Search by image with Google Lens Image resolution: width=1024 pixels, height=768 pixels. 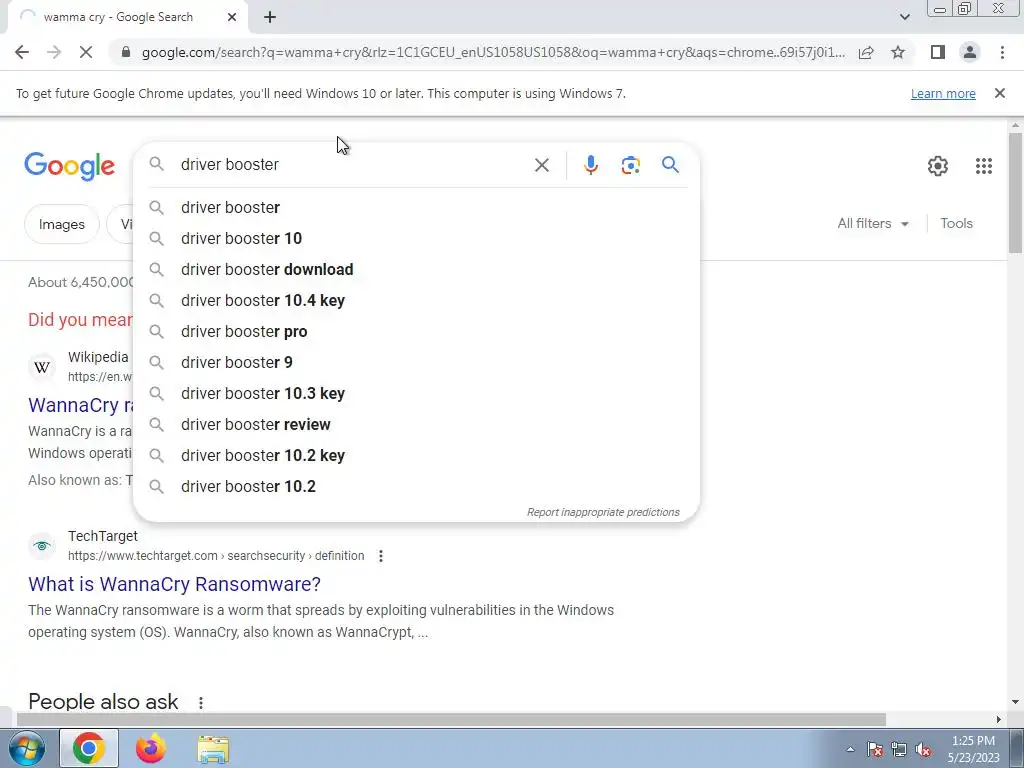[630, 165]
